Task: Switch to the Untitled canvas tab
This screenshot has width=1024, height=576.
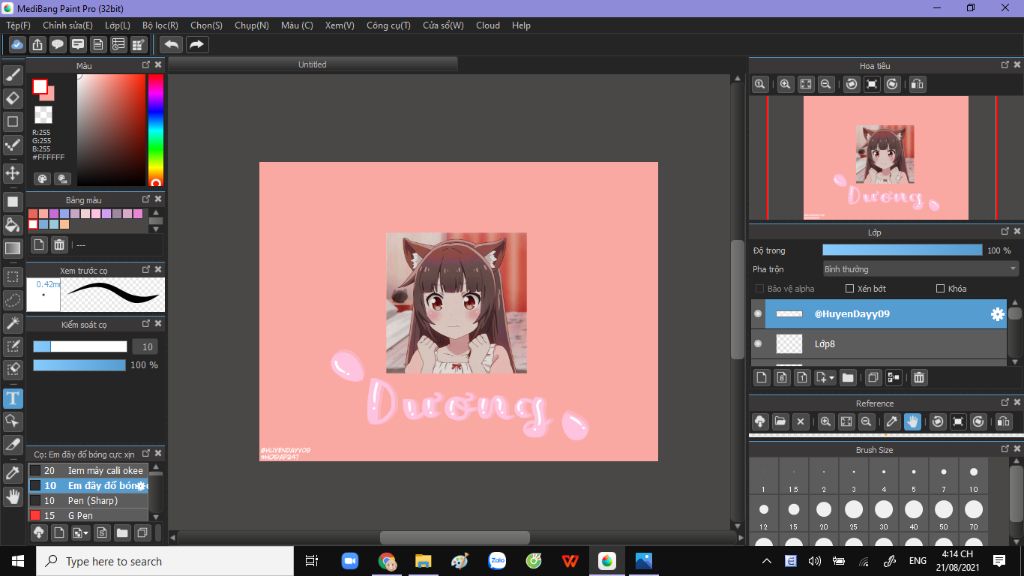Action: (x=312, y=65)
